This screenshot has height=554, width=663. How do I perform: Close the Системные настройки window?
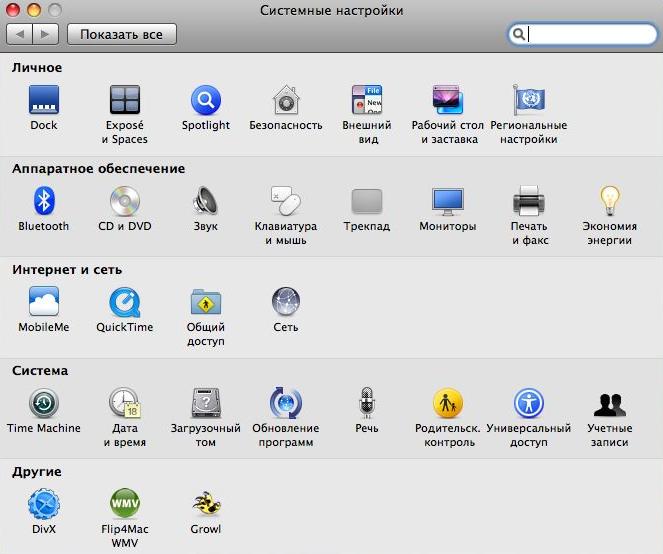pyautogui.click(x=13, y=10)
